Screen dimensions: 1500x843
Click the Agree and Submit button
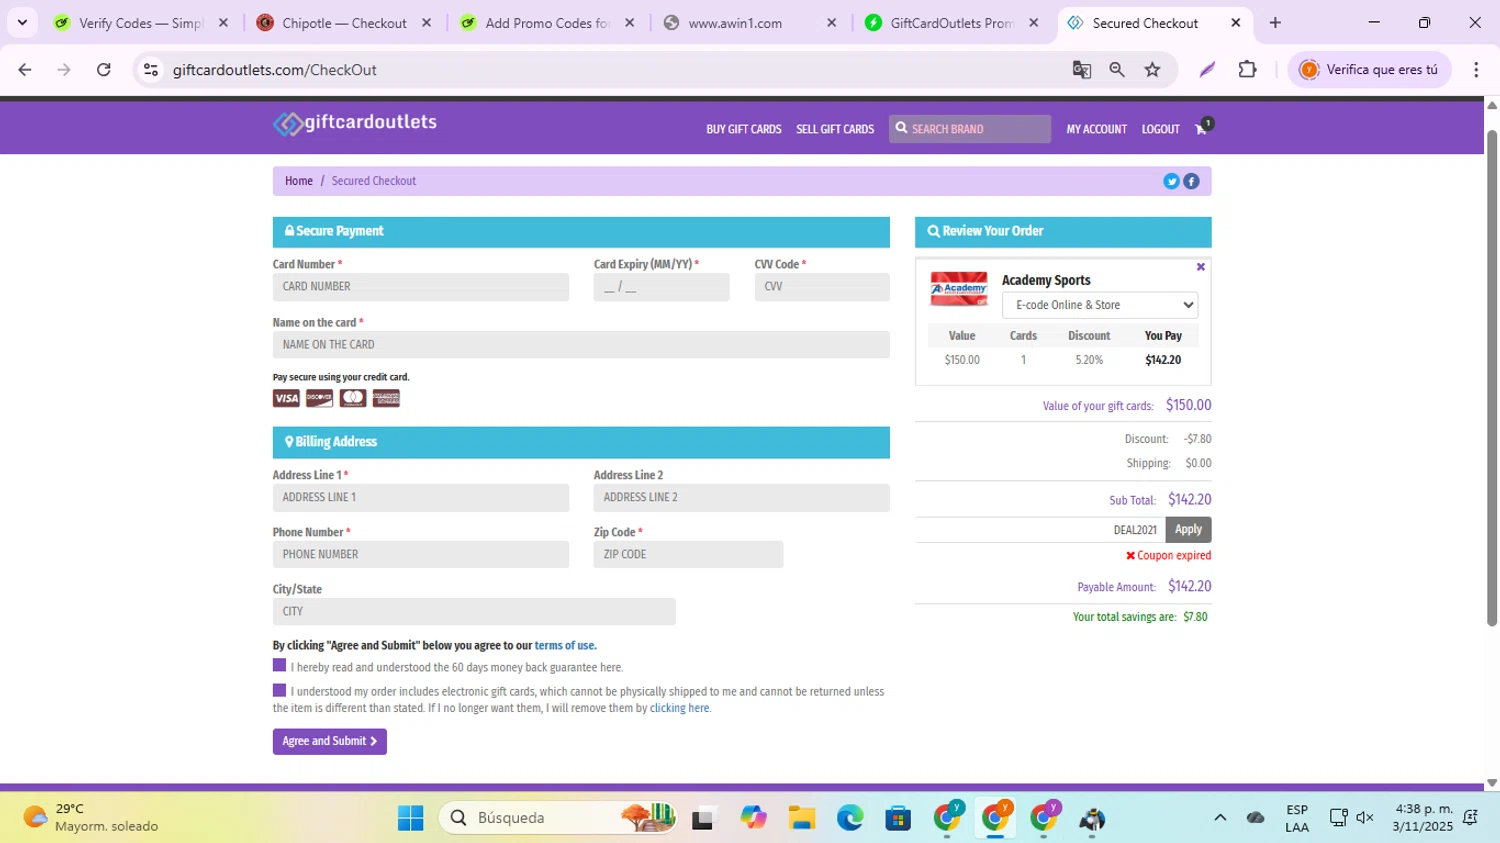coord(329,741)
